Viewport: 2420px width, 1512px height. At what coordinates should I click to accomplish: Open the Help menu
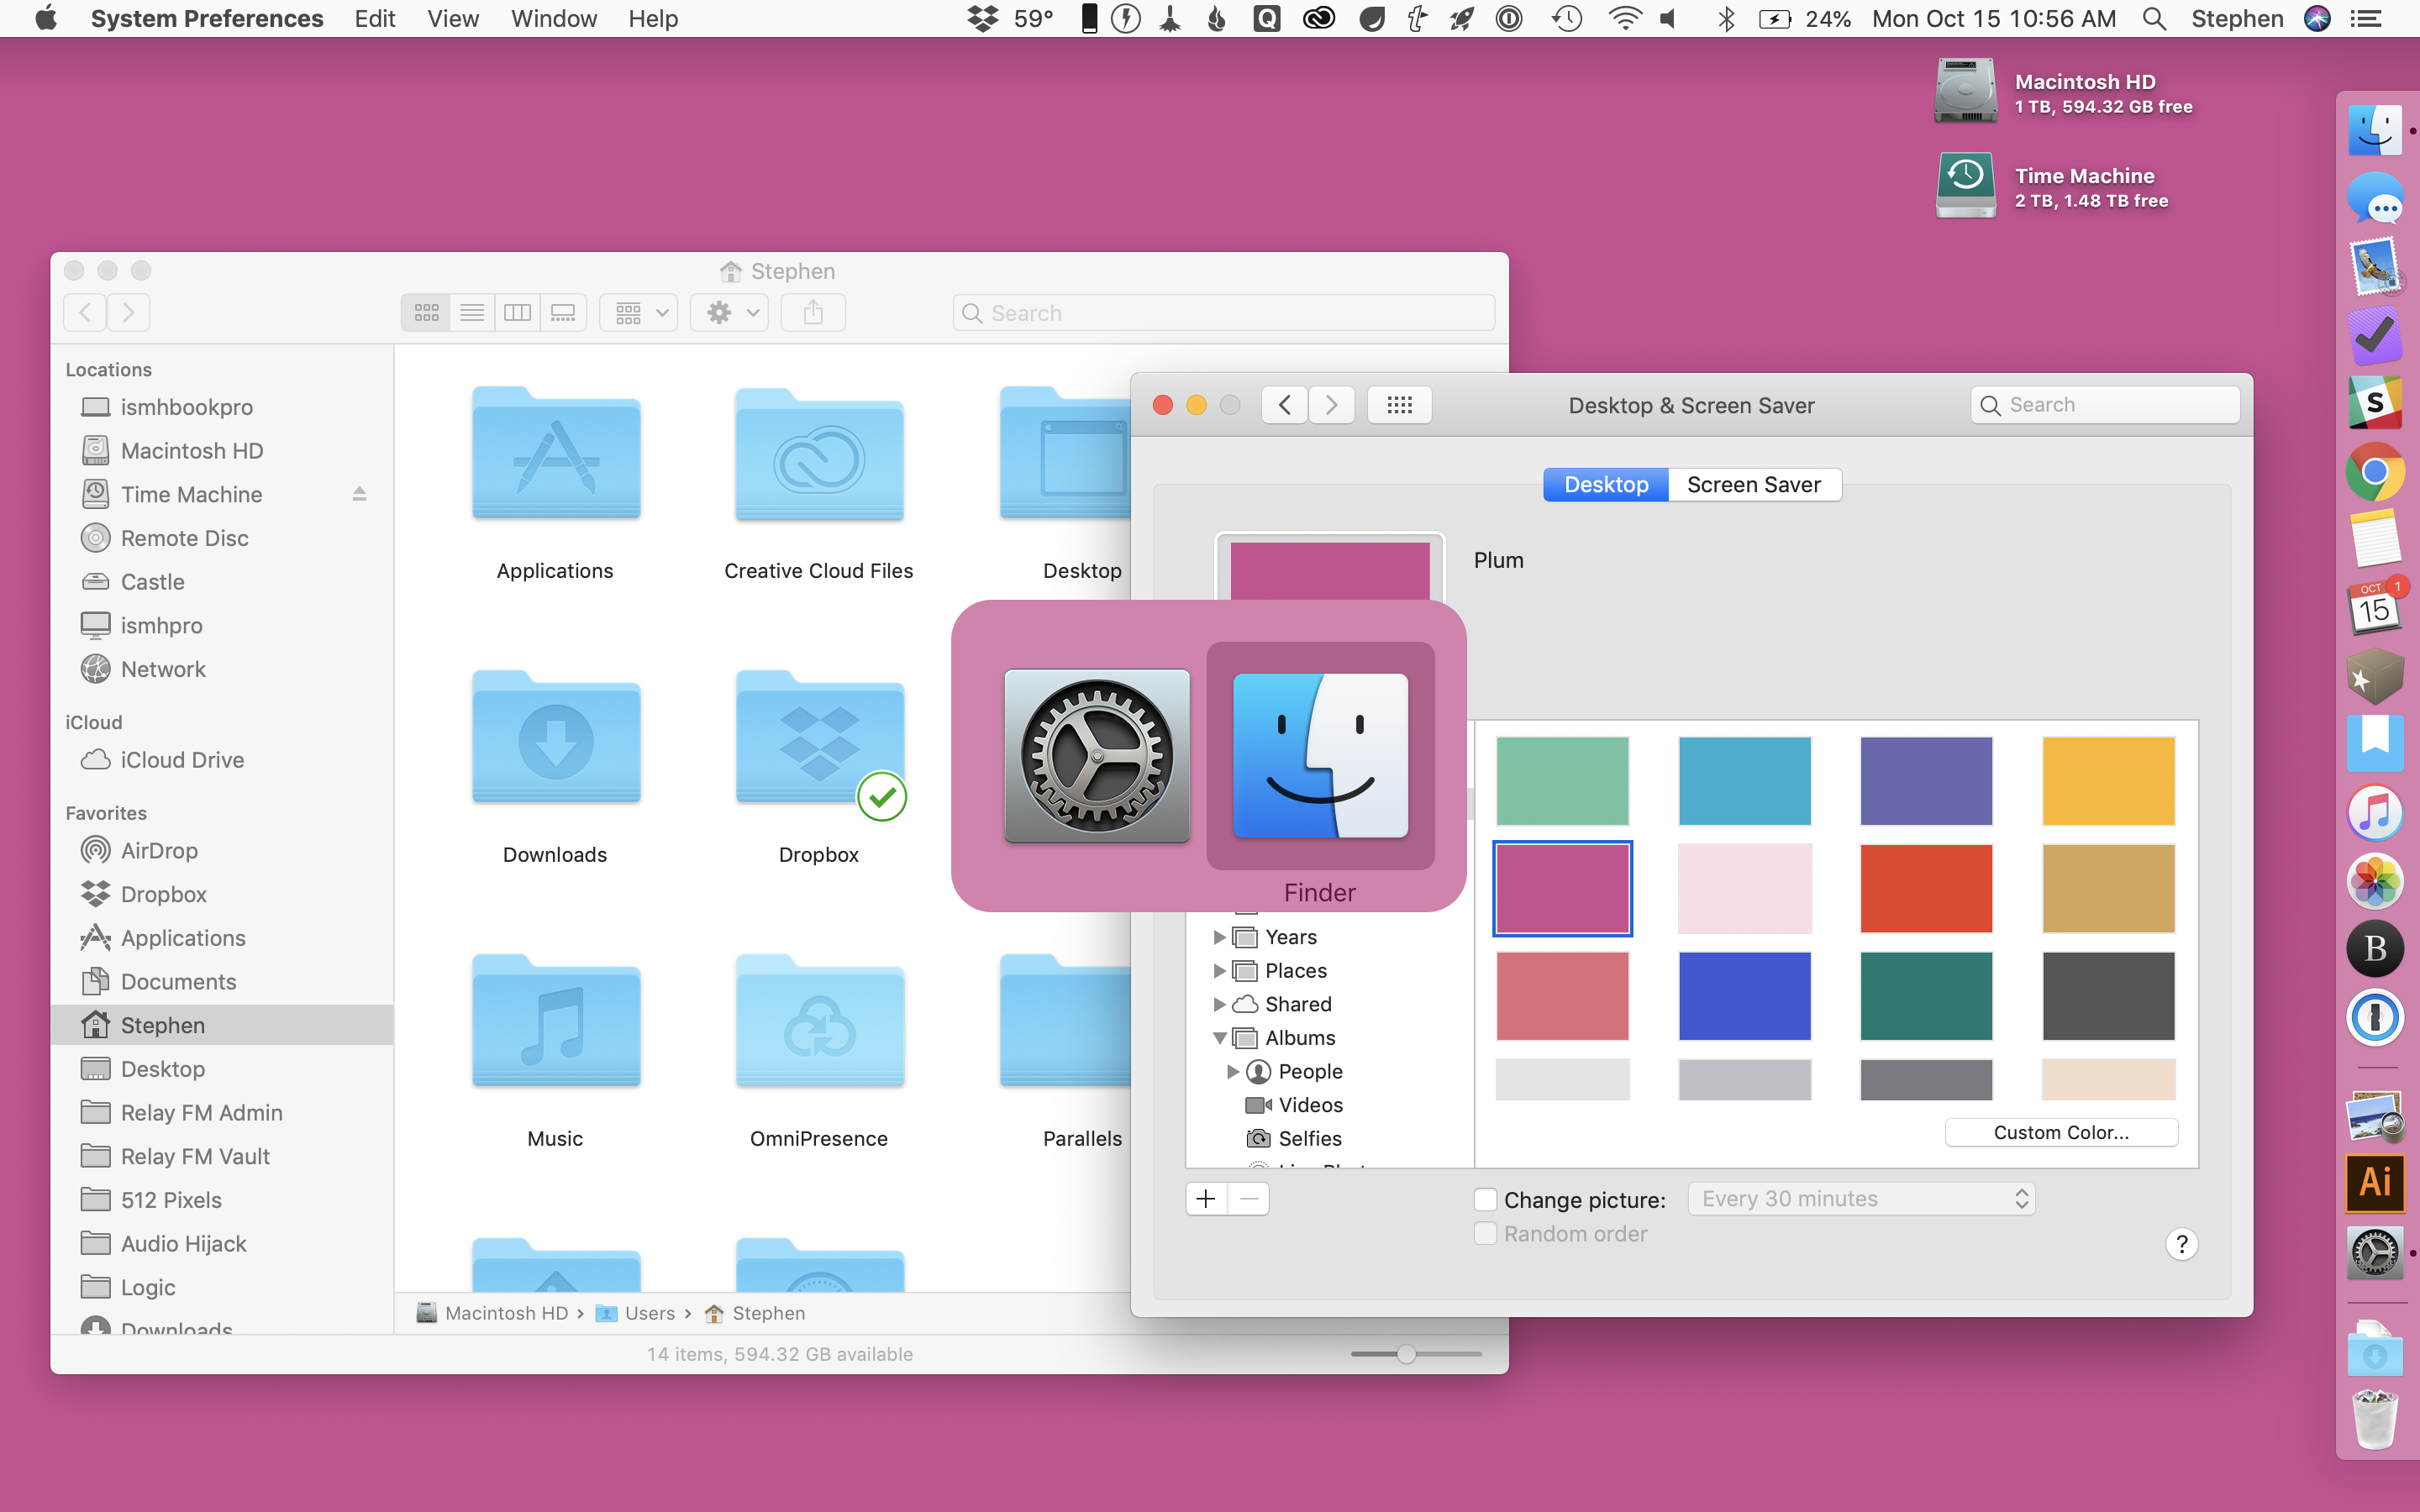coord(653,19)
